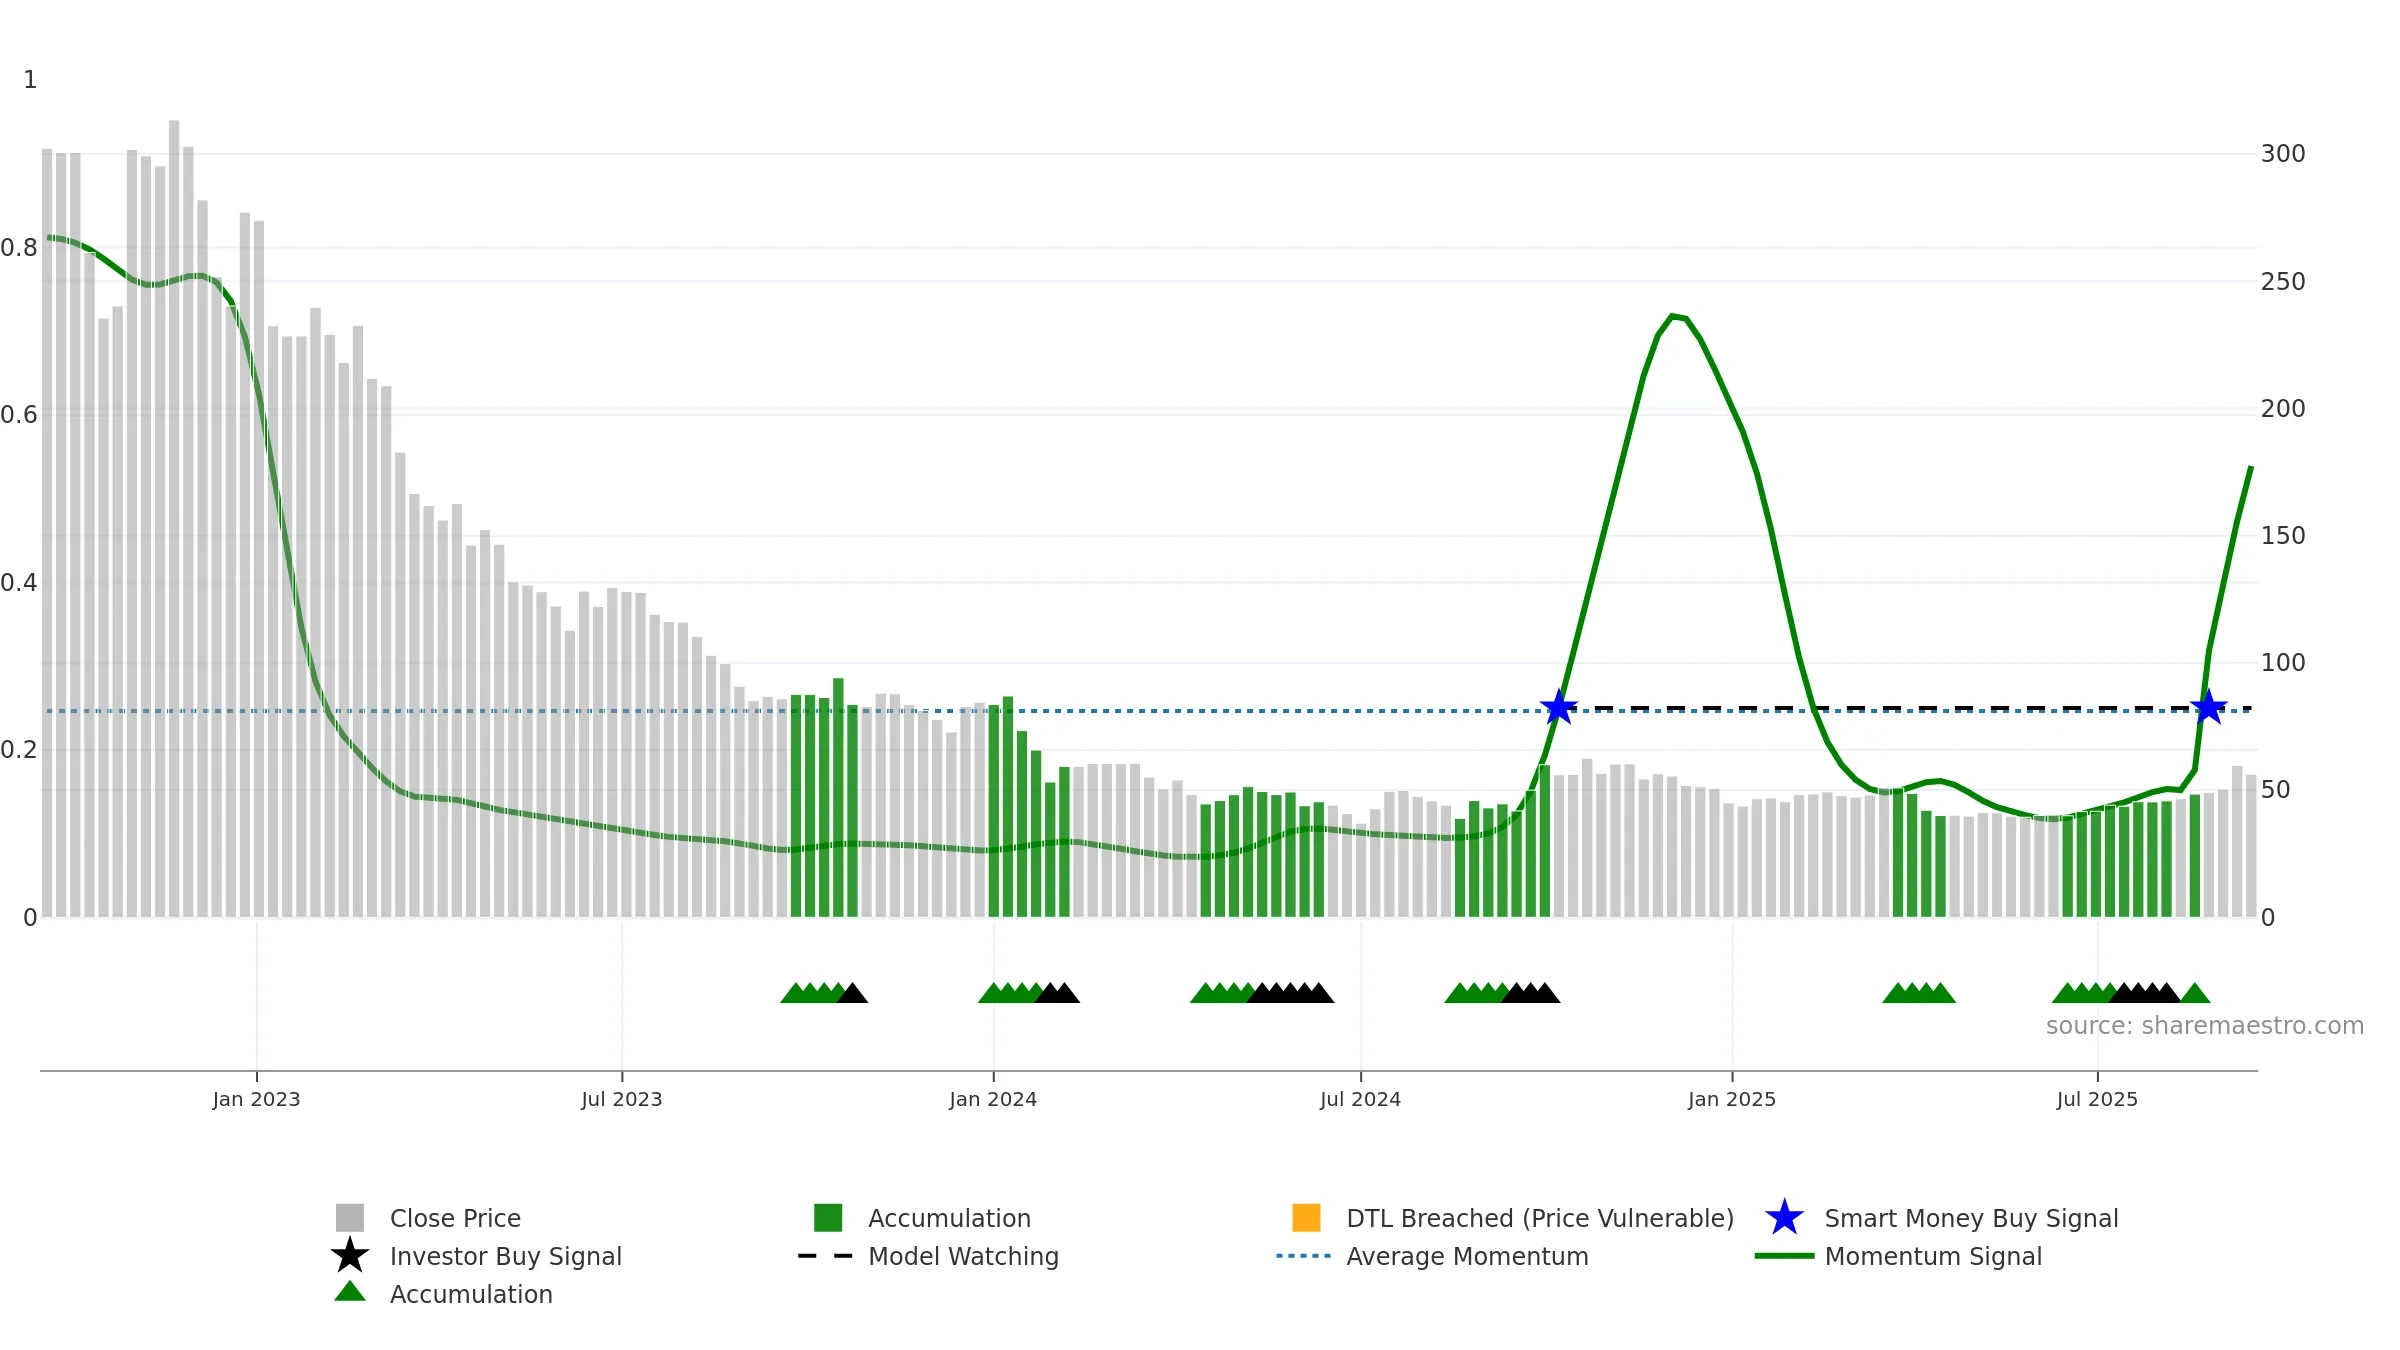Image resolution: width=2400 pixels, height=1350 pixels.
Task: Click the gray Close Price legend swatch
Action: click(x=350, y=1218)
